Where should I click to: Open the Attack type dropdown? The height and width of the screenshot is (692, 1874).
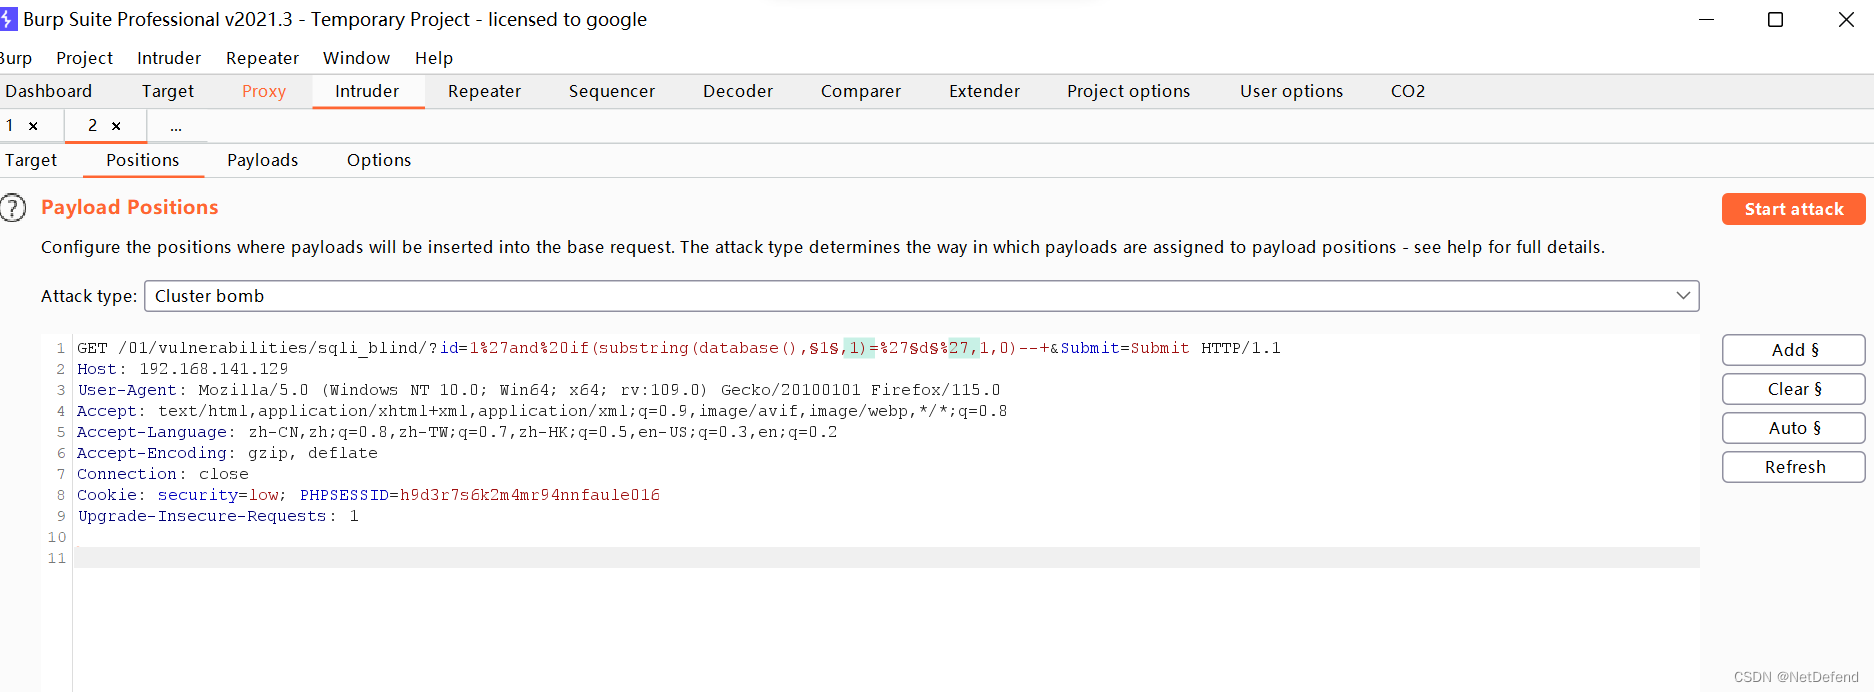point(921,296)
